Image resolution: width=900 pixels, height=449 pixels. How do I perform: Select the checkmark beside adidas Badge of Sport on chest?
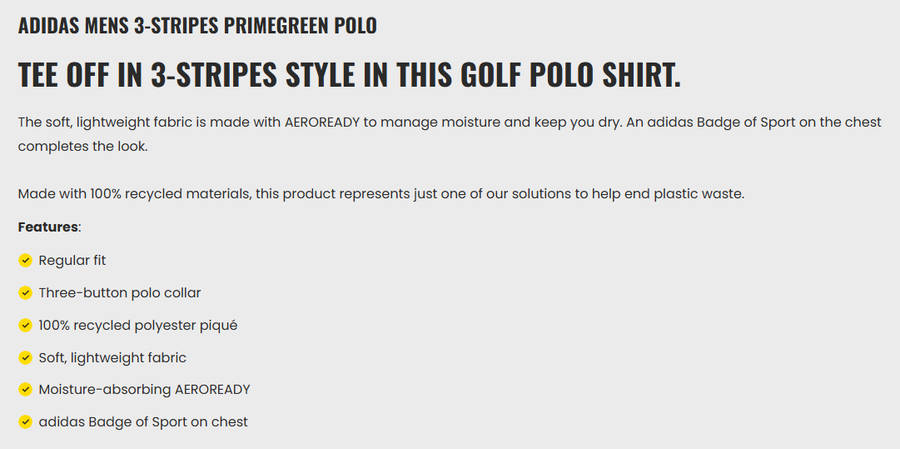(25, 422)
